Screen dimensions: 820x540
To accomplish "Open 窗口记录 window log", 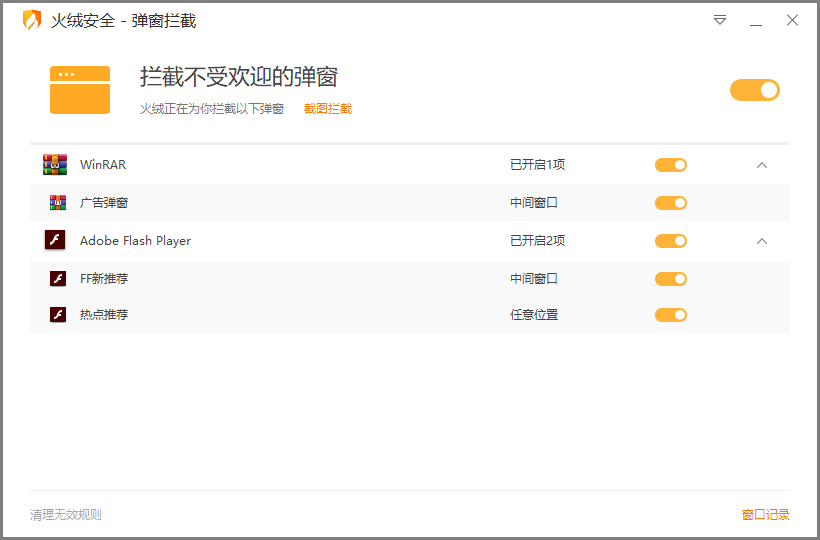I will pyautogui.click(x=765, y=515).
